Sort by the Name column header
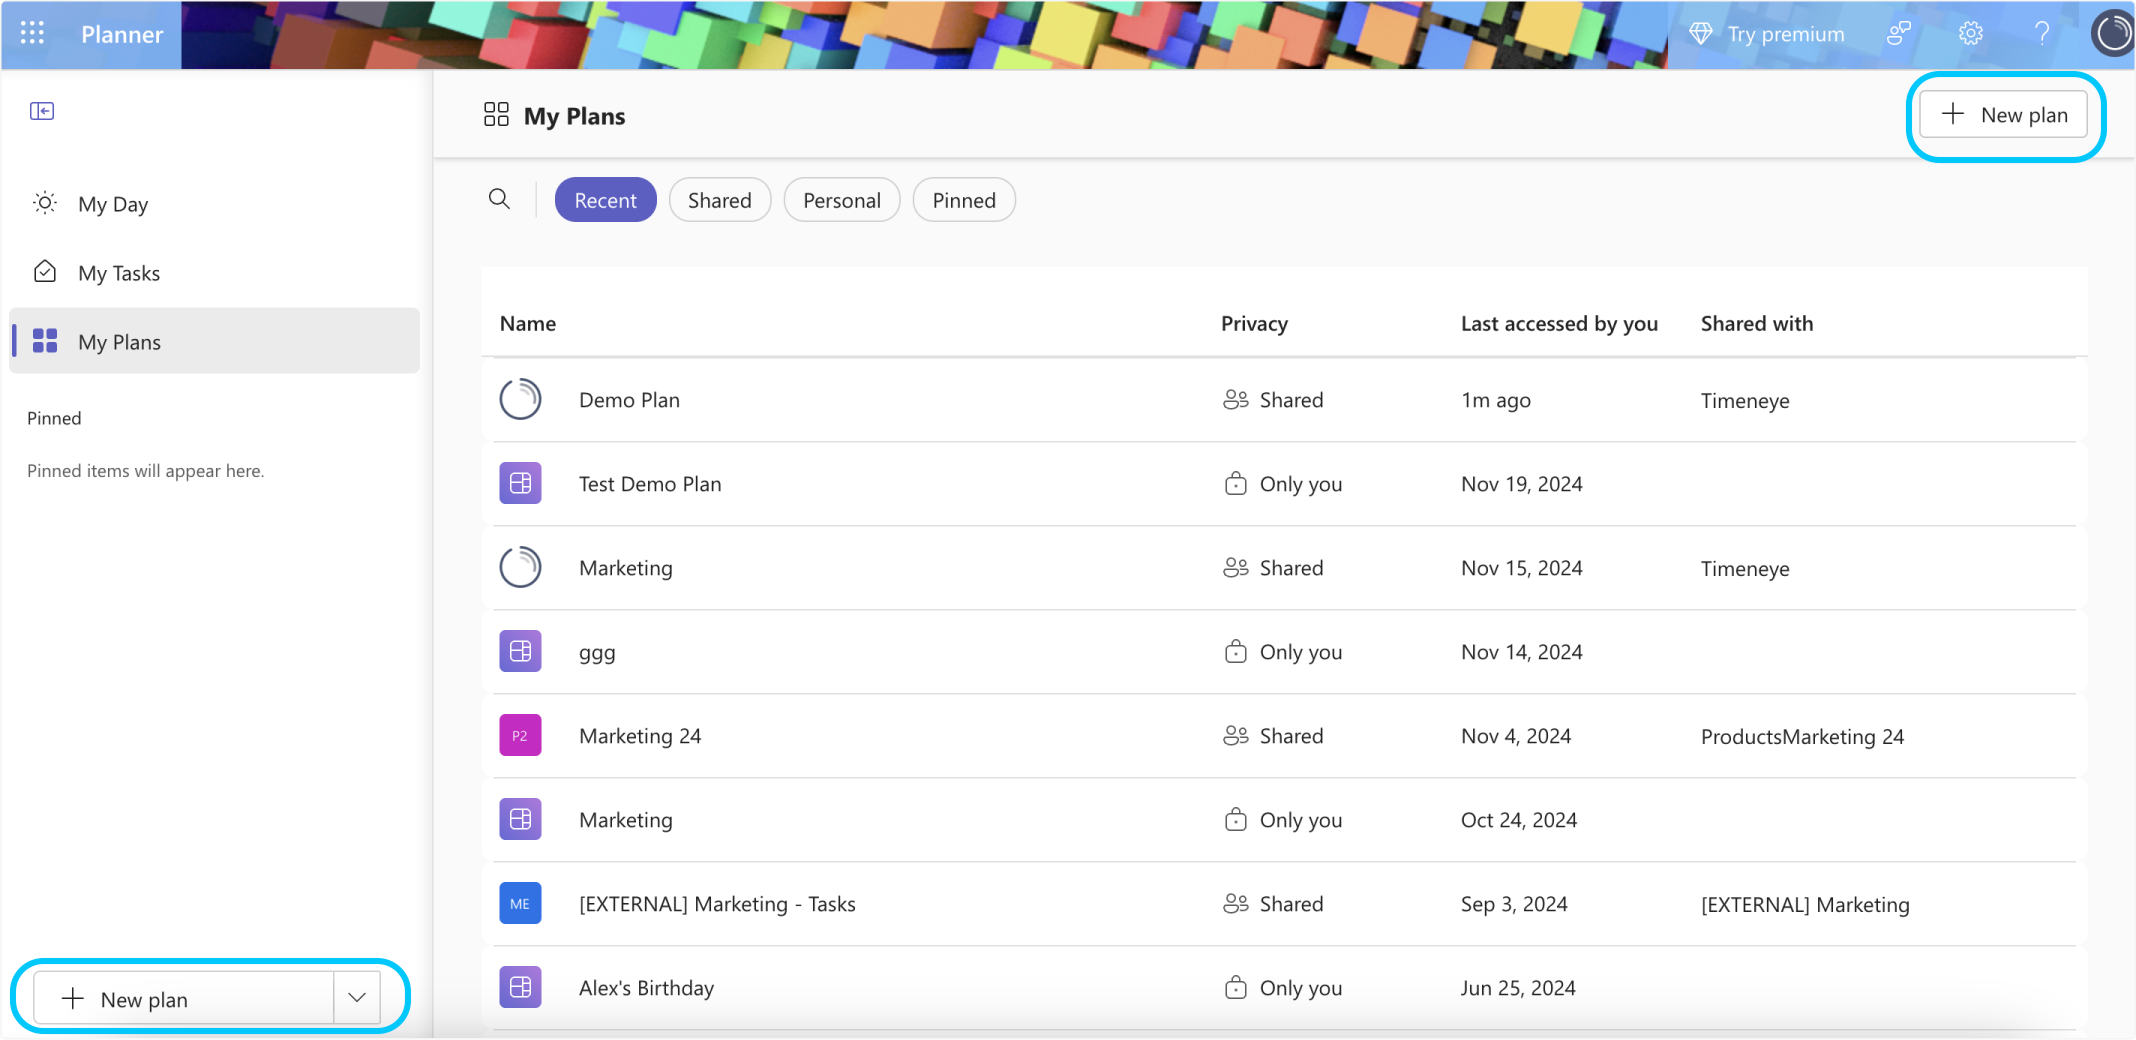Image resolution: width=2136 pixels, height=1040 pixels. (x=528, y=323)
